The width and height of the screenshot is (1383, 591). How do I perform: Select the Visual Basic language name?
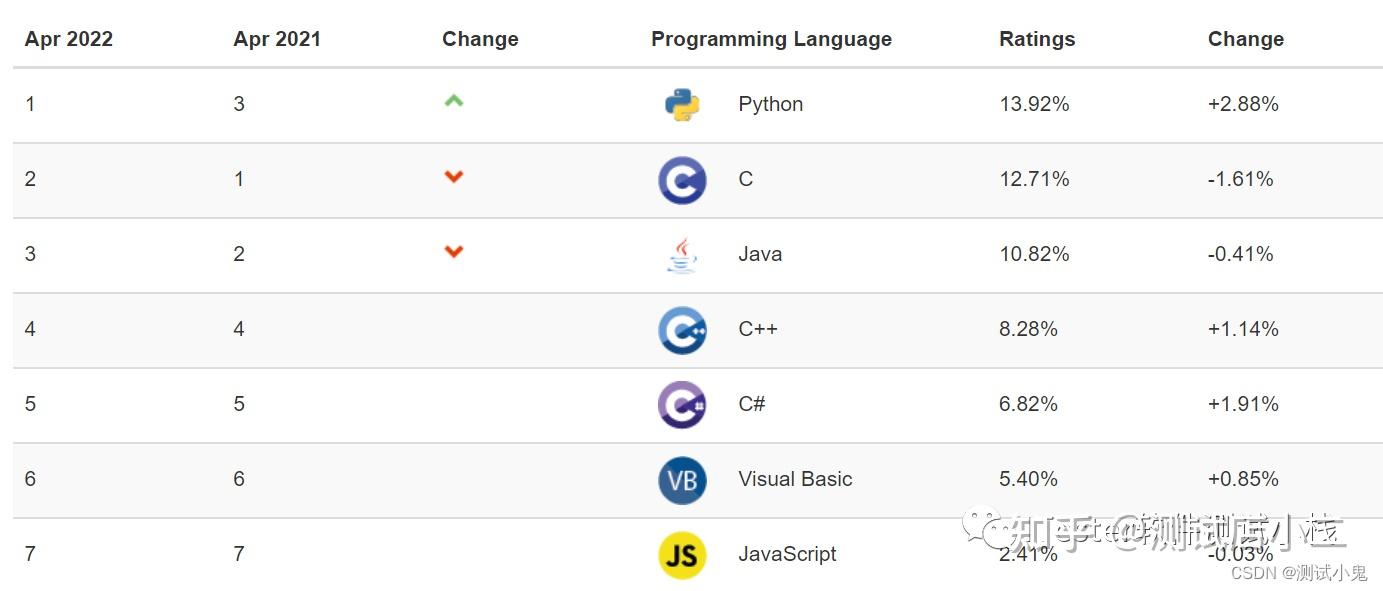pos(795,479)
